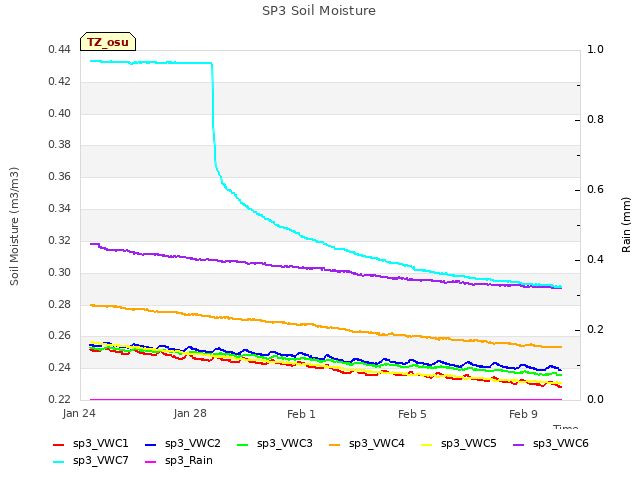Image resolution: width=640 pixels, height=480 pixels.
Task: Click the 0.42 soil moisture tick label
Action: (60, 82)
